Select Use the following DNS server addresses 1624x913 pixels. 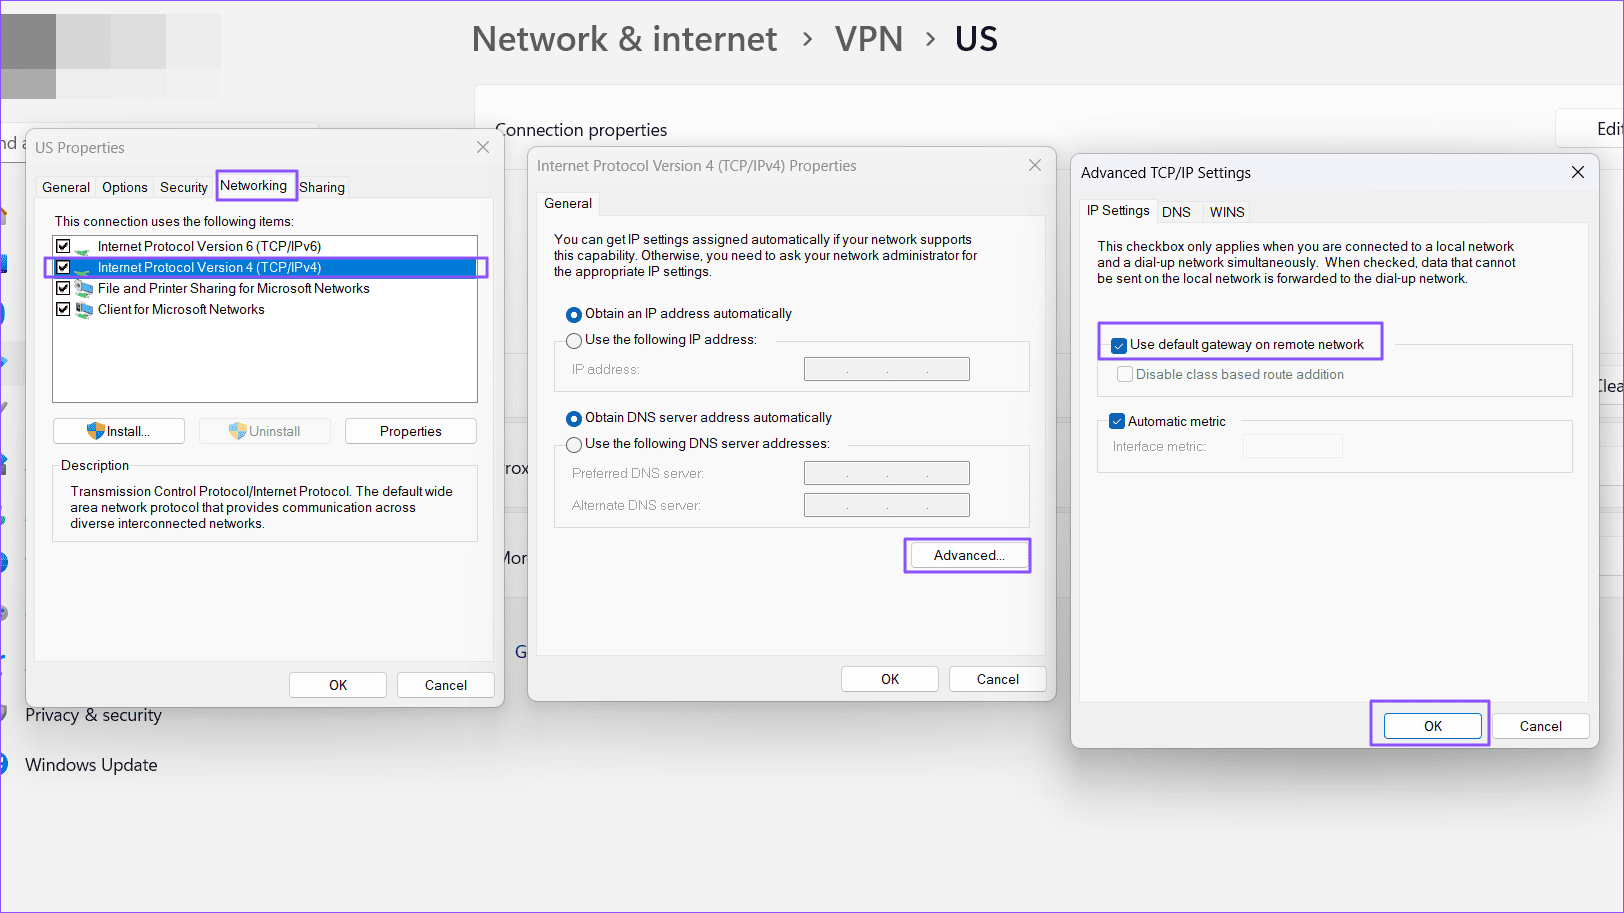(574, 445)
